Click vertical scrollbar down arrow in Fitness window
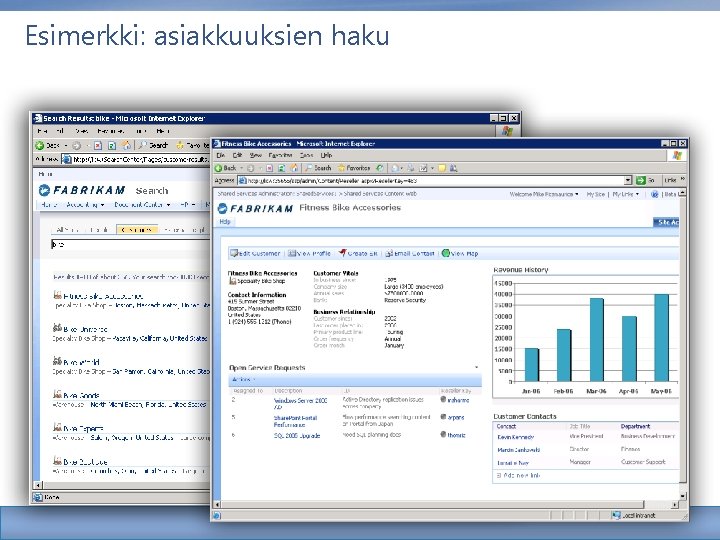The image size is (720, 540). (682, 496)
